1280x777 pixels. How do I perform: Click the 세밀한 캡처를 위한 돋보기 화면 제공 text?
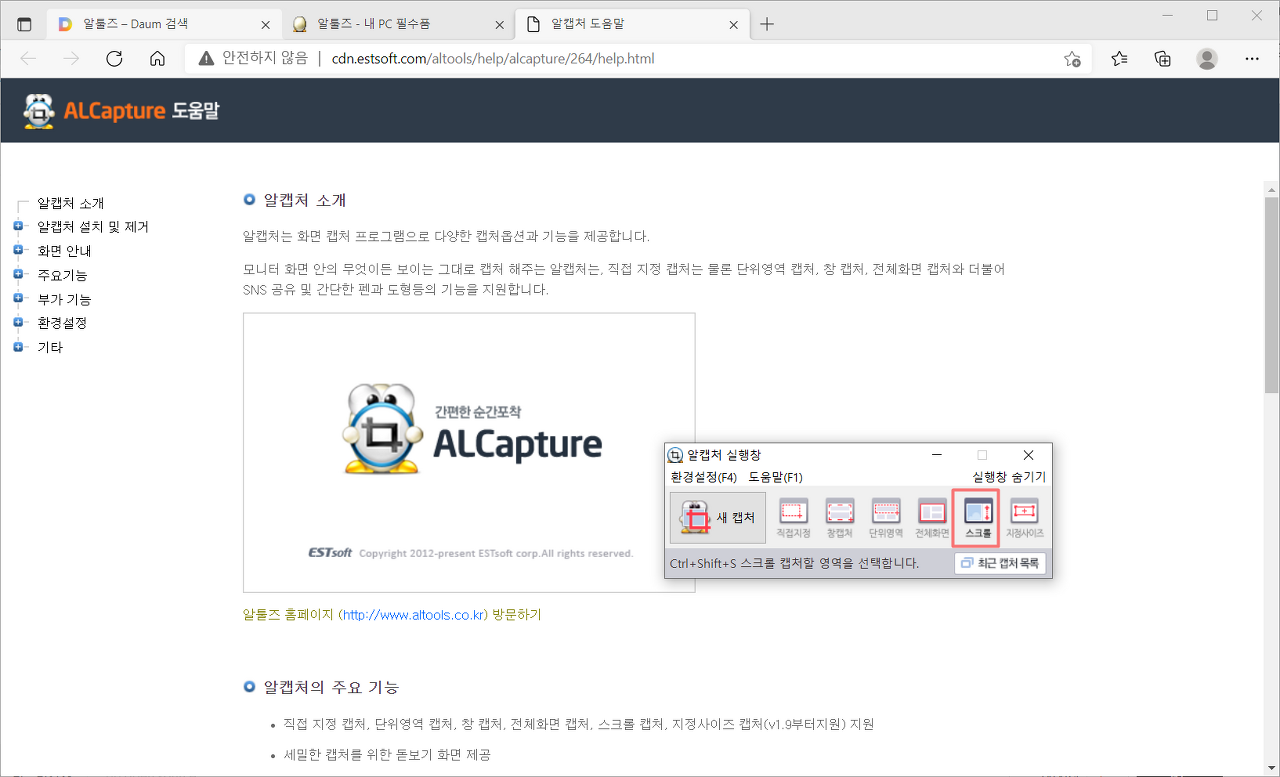point(387,755)
